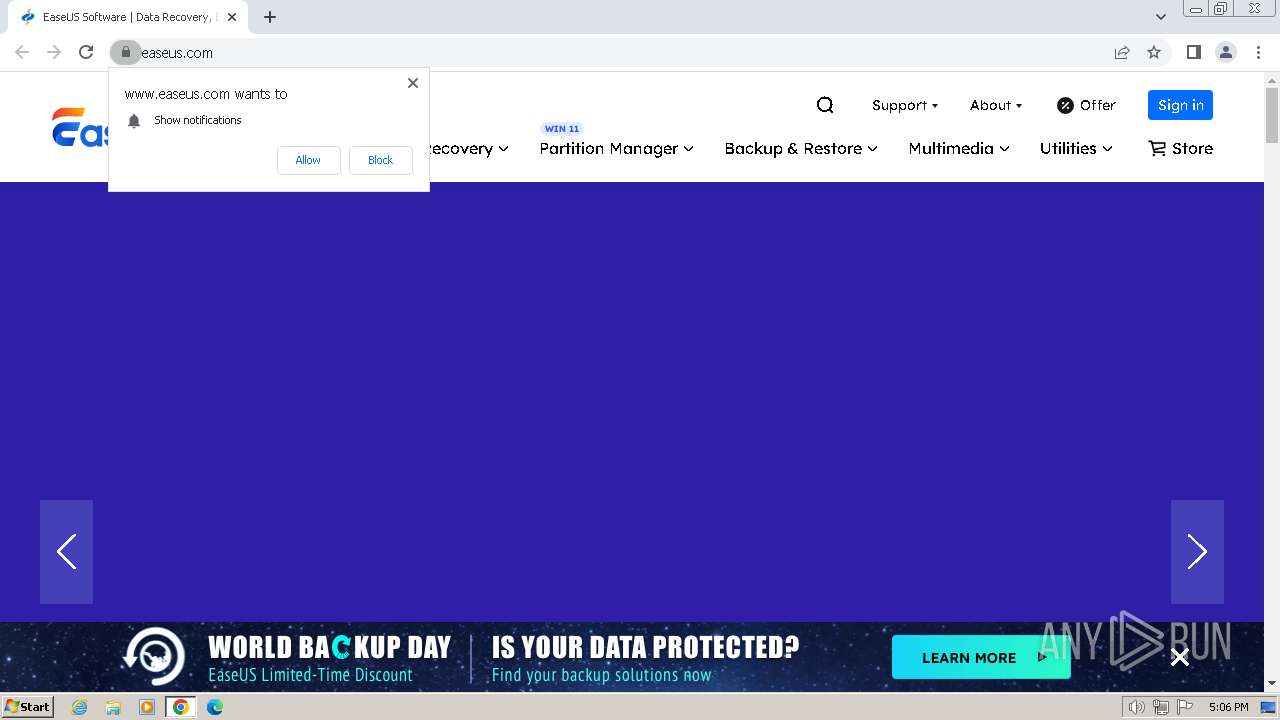Bookmark this page with the star
Screen dimensions: 1280x720
click(x=1154, y=52)
